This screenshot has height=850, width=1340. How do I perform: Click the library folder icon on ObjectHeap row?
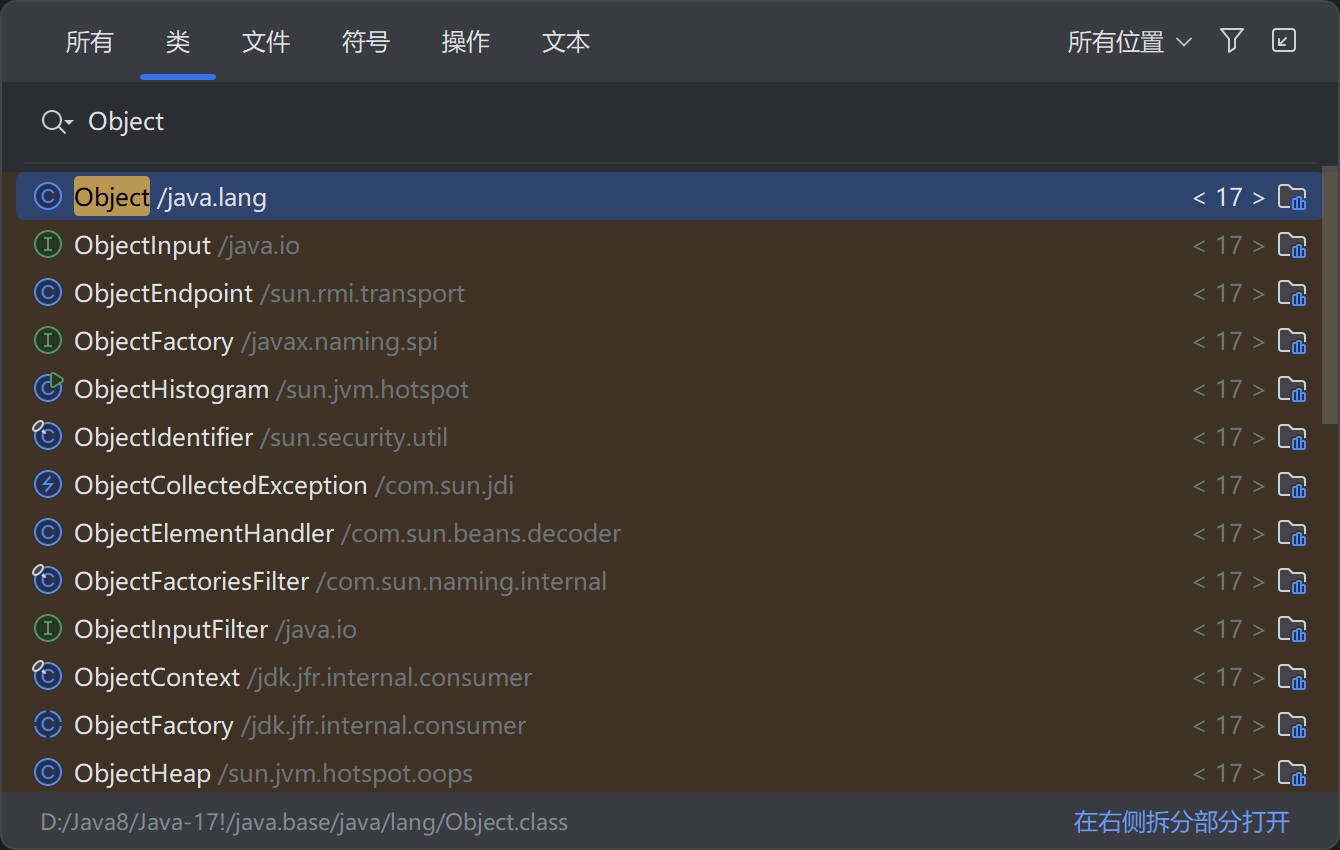tap(1292, 773)
